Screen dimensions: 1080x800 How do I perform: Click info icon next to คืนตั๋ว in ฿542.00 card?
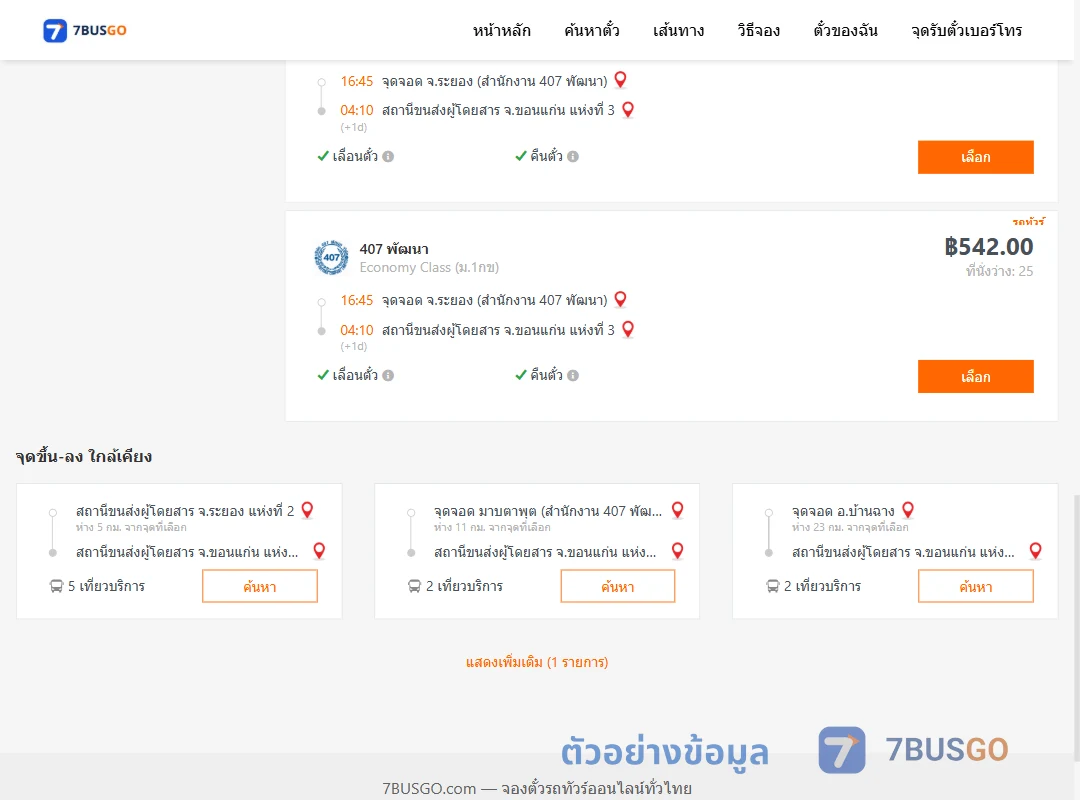pyautogui.click(x=573, y=376)
